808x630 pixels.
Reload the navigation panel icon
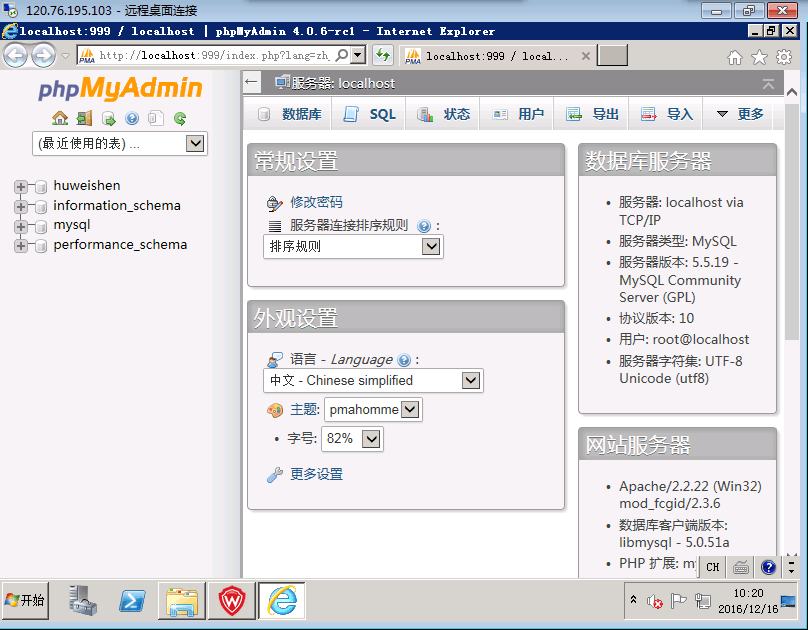point(180,118)
